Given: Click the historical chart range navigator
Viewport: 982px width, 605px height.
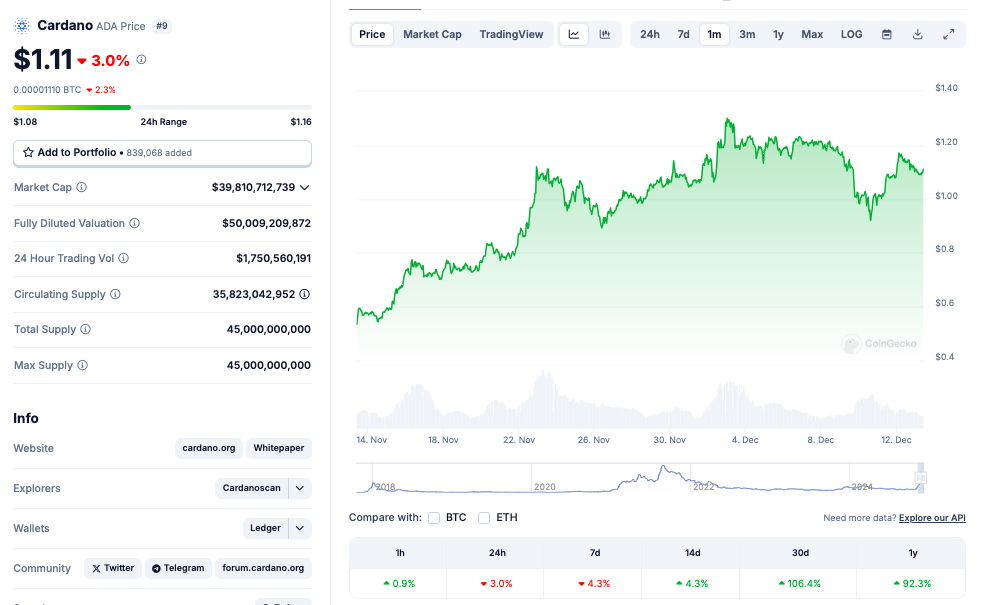Looking at the screenshot, I should [x=641, y=478].
